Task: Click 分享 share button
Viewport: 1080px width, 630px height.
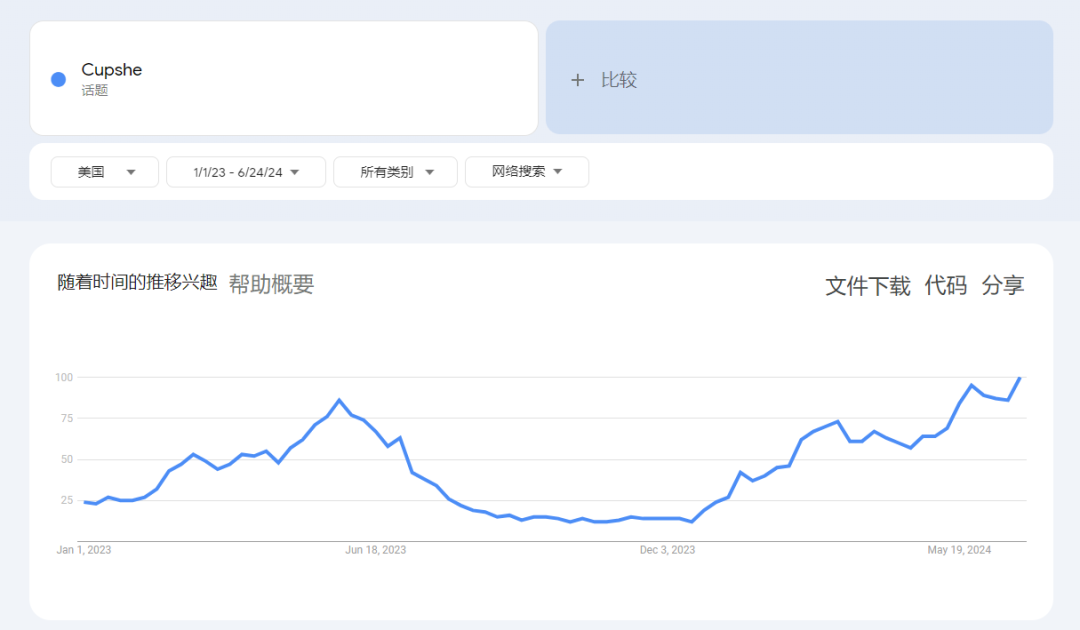Action: [x=1003, y=285]
